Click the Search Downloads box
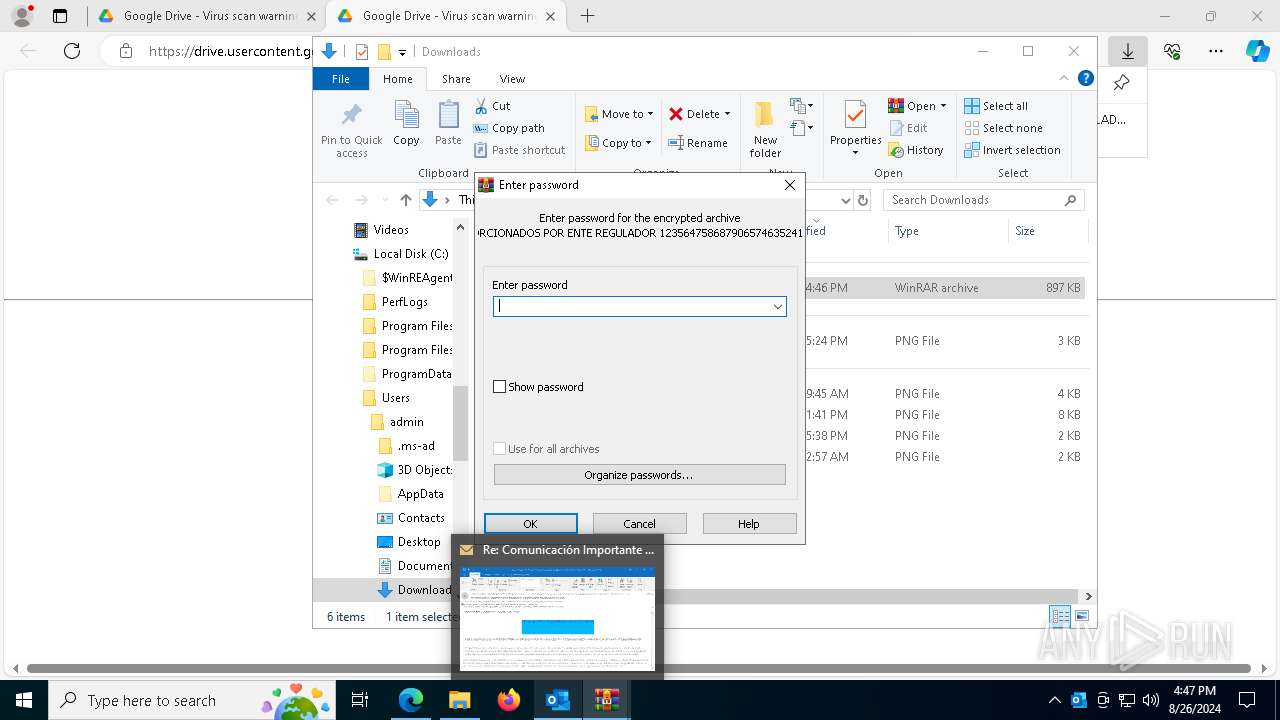 [983, 200]
